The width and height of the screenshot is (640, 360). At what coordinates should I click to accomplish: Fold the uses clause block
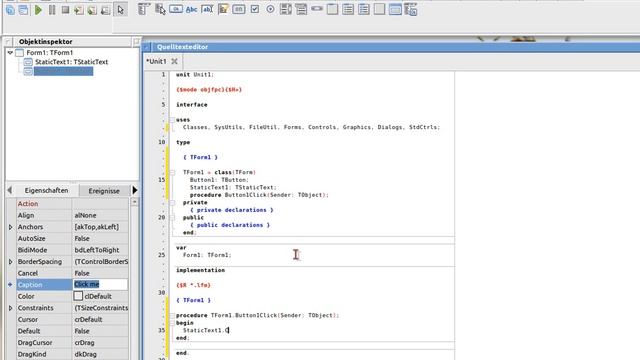(172, 120)
